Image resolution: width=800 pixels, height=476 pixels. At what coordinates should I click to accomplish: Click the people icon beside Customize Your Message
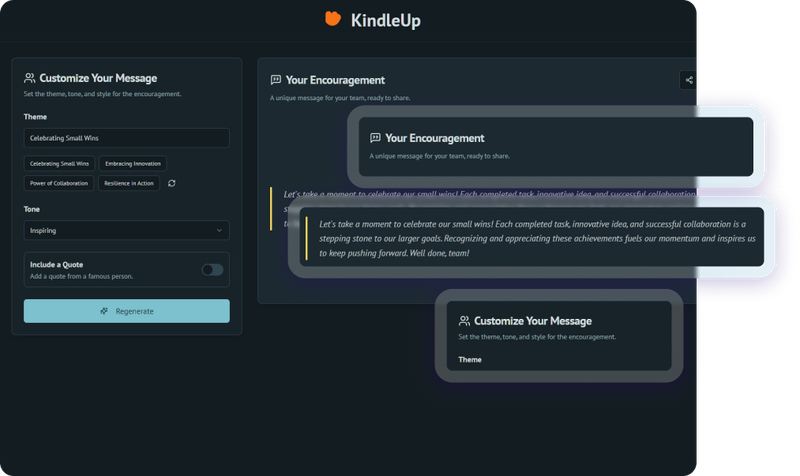tap(30, 78)
